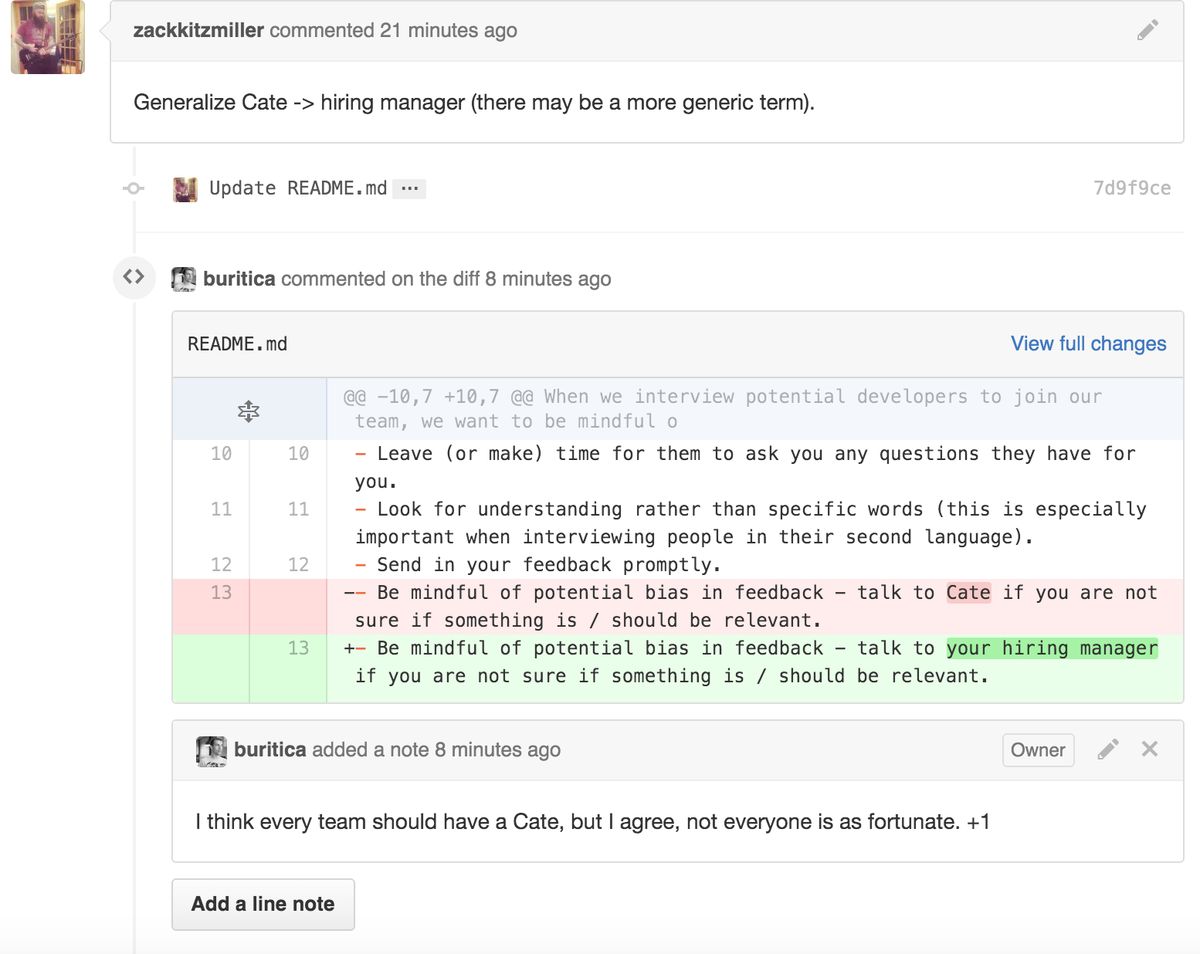Click the edit pencil on buritica's note
Viewport: 1200px width, 954px height.
click(1108, 748)
